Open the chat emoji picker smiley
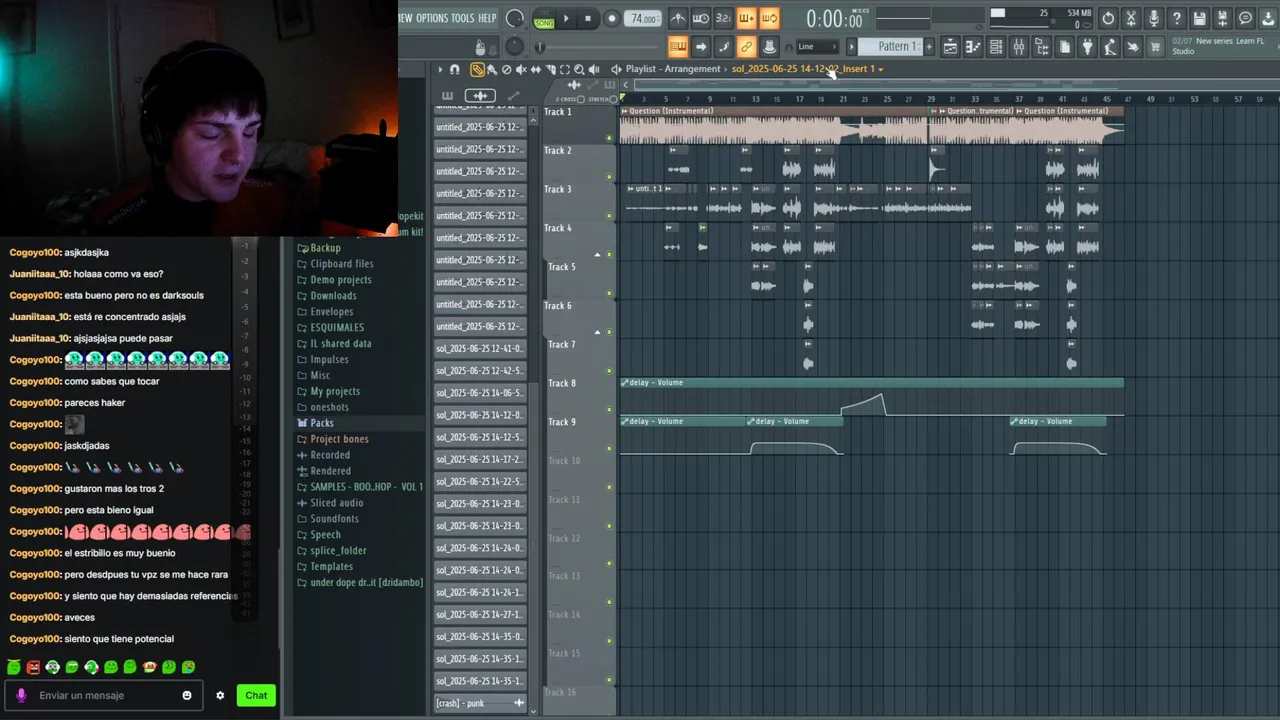Screen dimensions: 1280x720 pyautogui.click(x=187, y=695)
